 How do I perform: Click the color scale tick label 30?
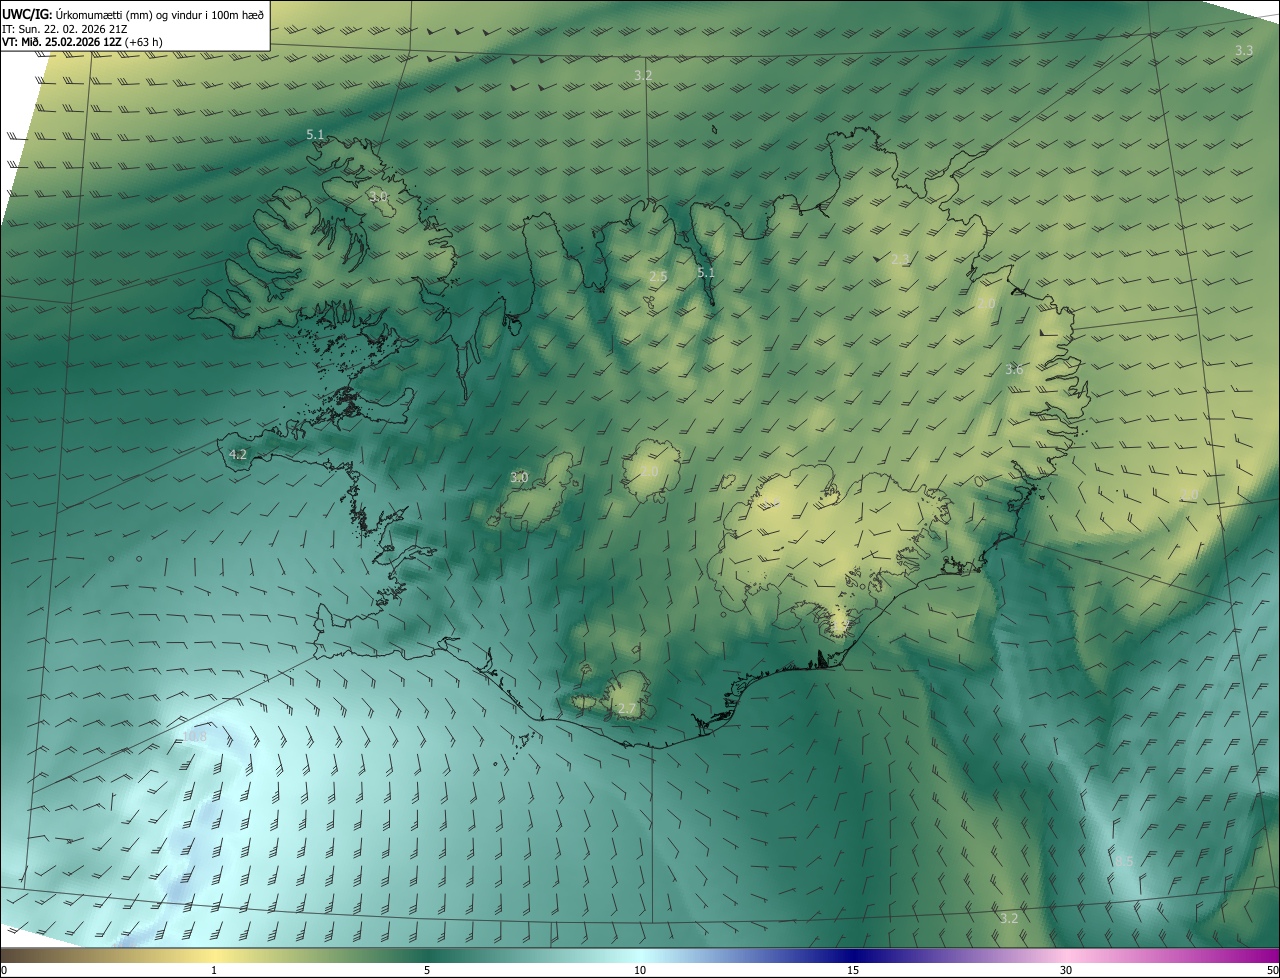1066,970
